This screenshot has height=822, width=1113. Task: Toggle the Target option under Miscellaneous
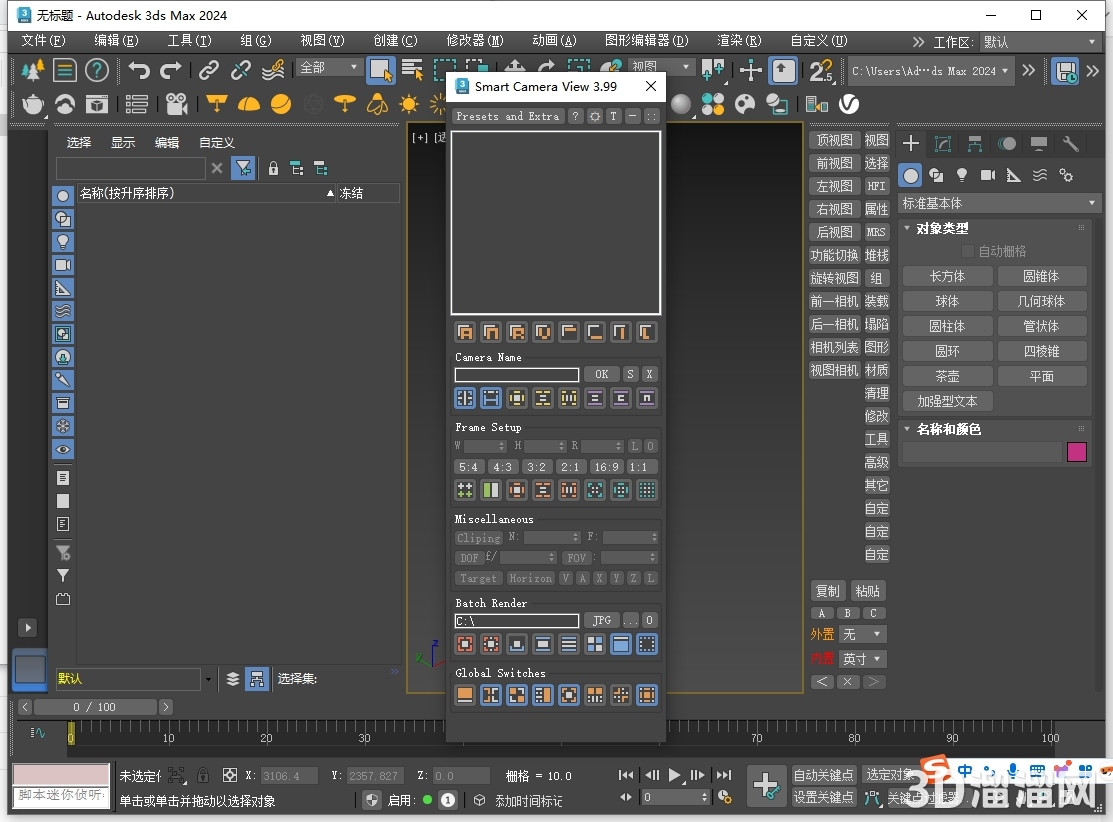pos(477,578)
